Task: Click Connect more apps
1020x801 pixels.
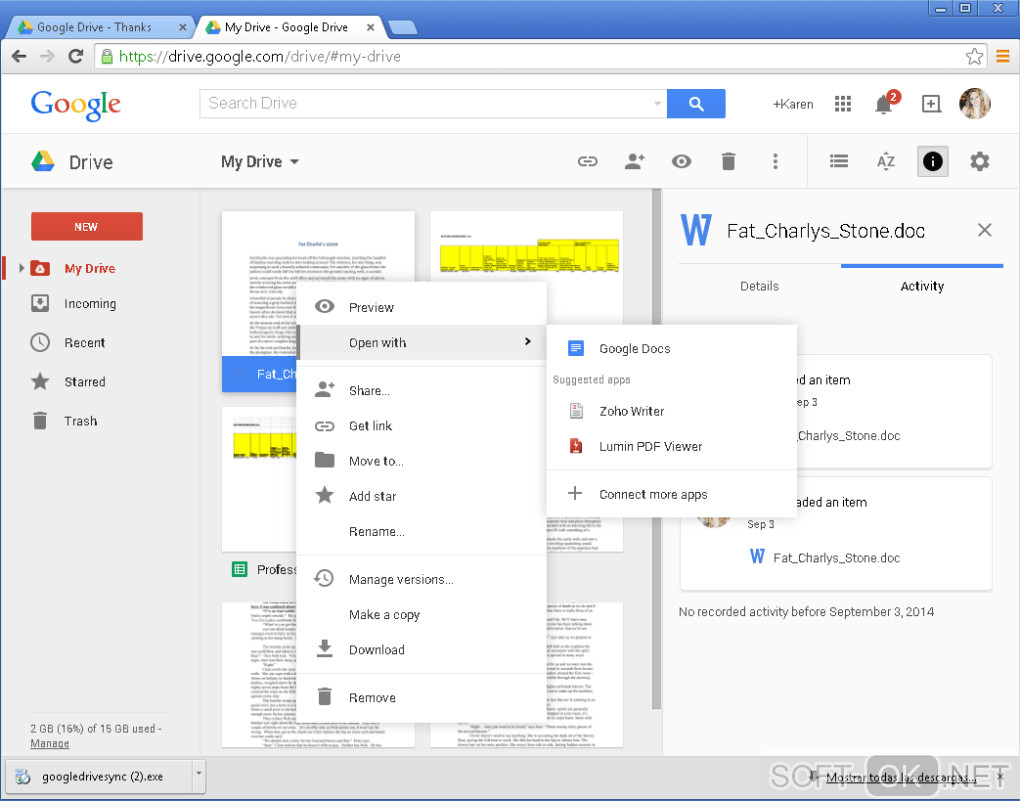Action: click(x=672, y=494)
